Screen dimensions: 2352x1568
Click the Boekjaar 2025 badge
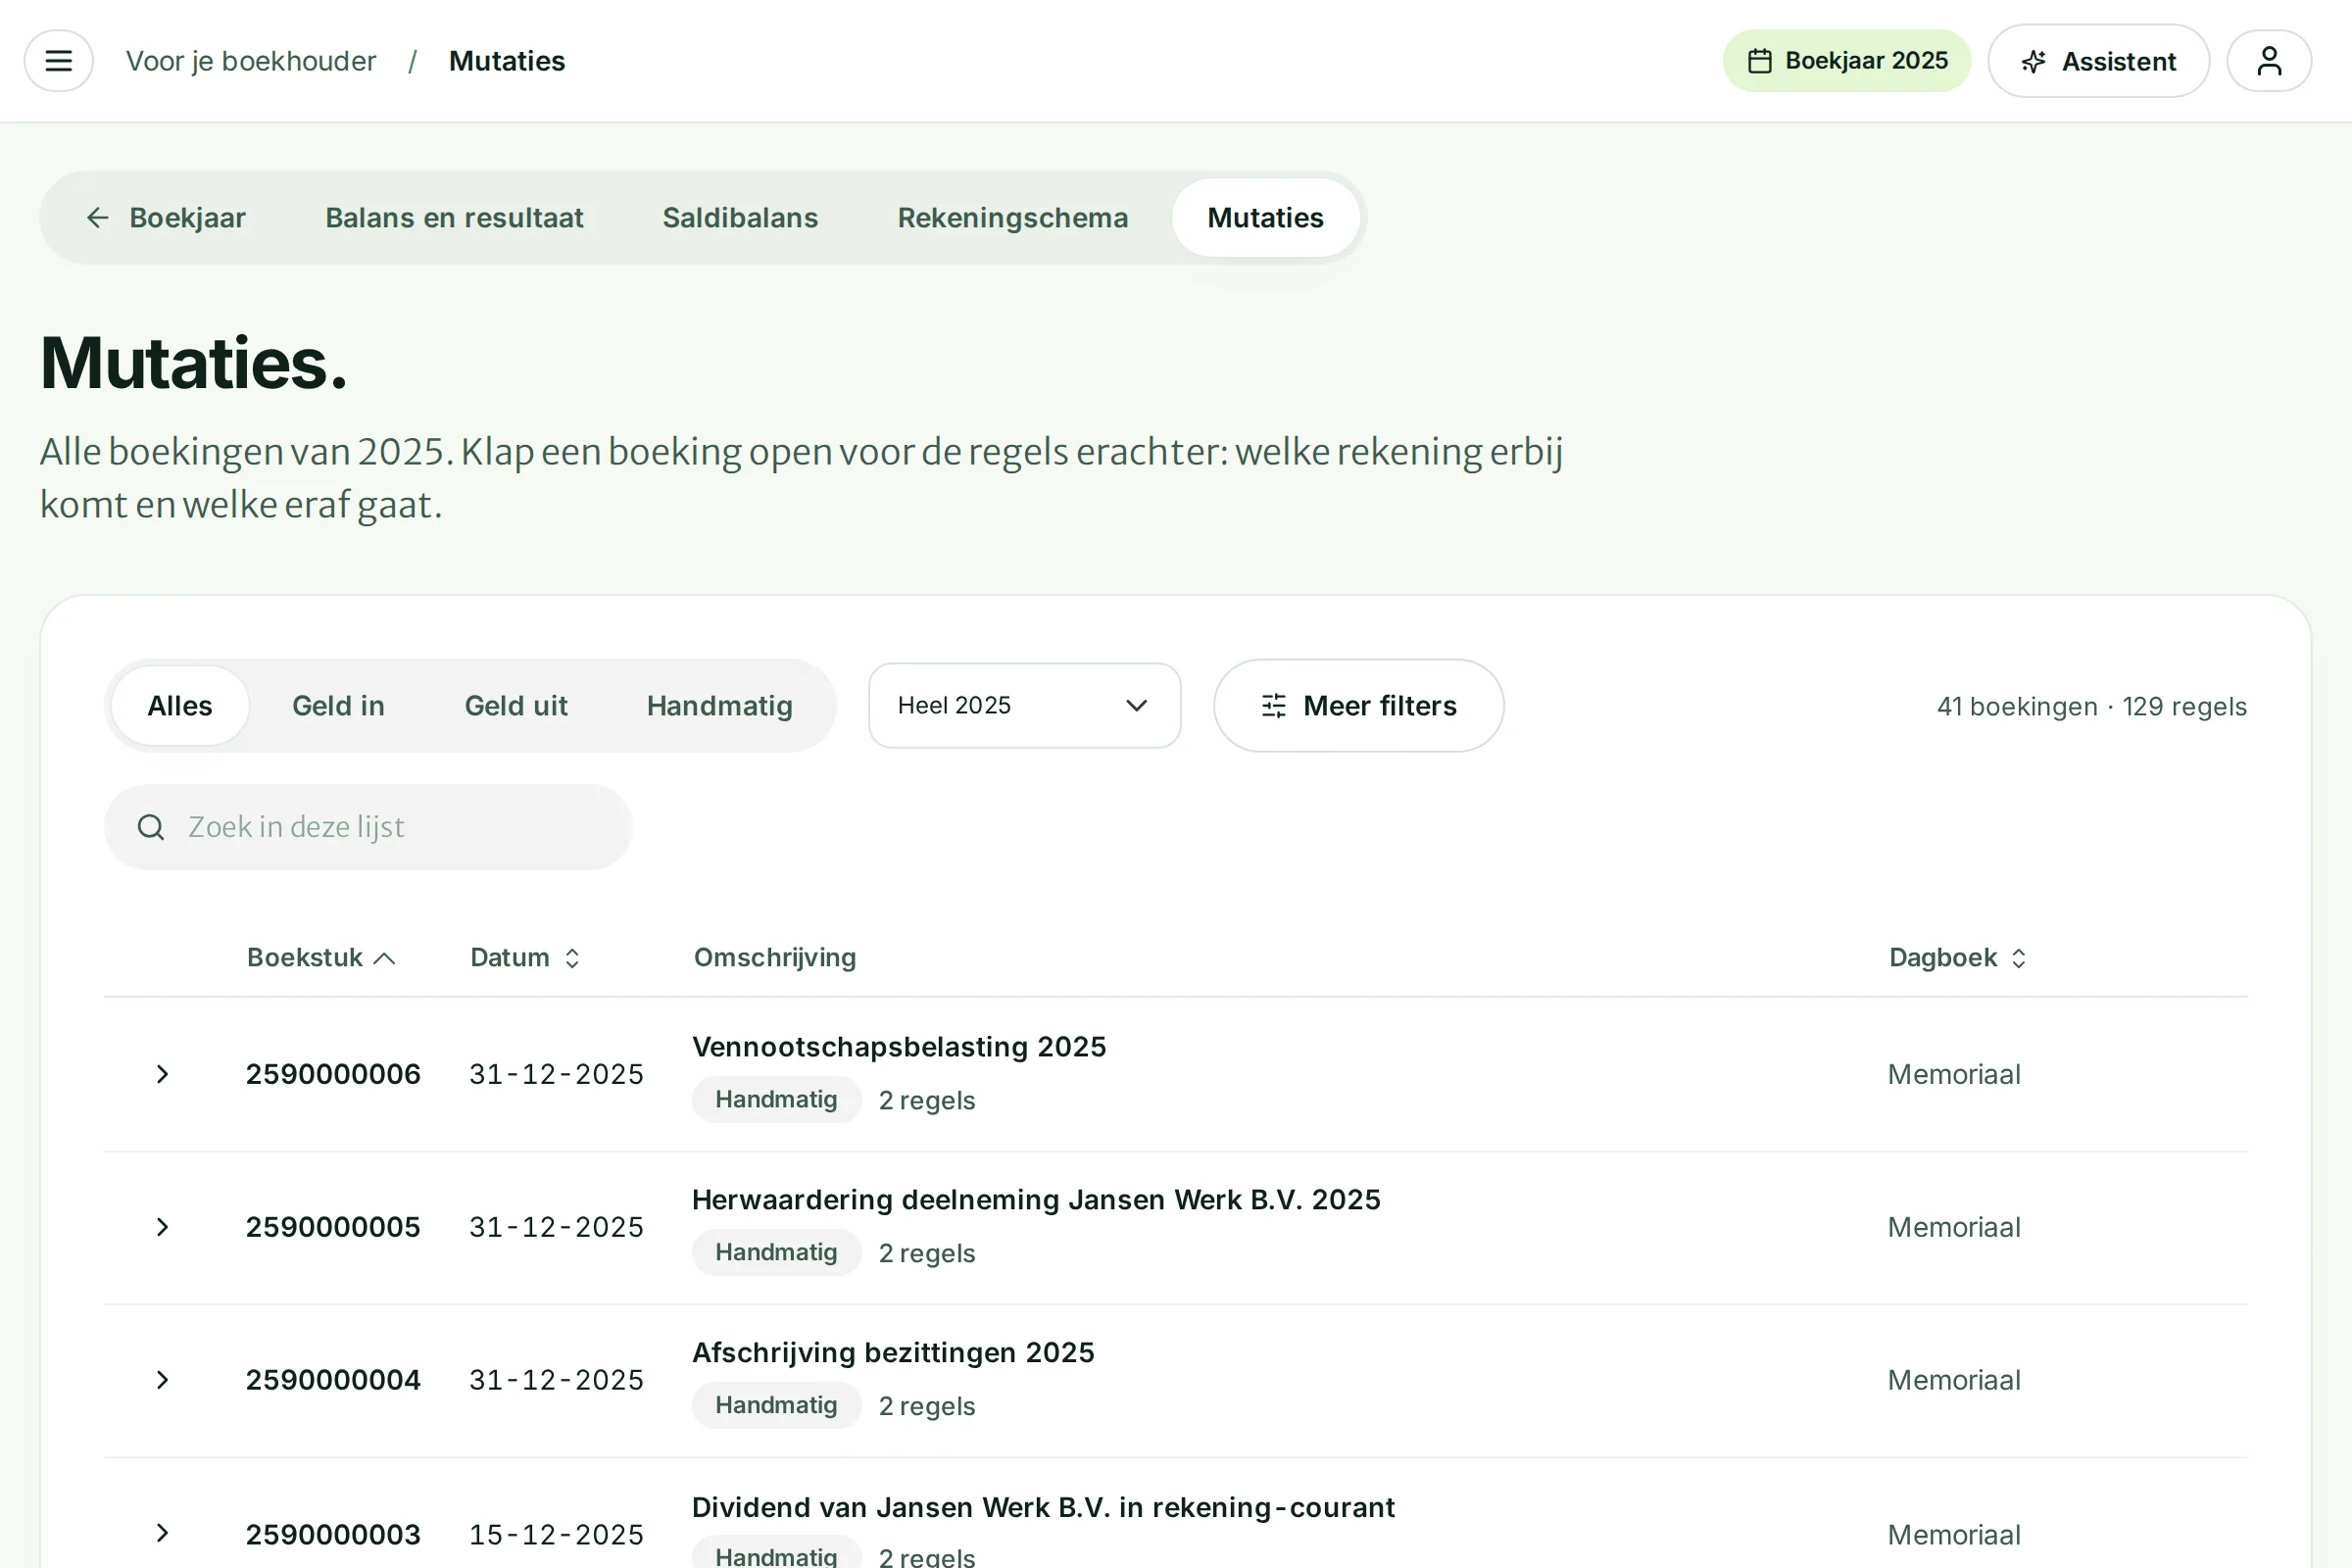coord(1846,61)
